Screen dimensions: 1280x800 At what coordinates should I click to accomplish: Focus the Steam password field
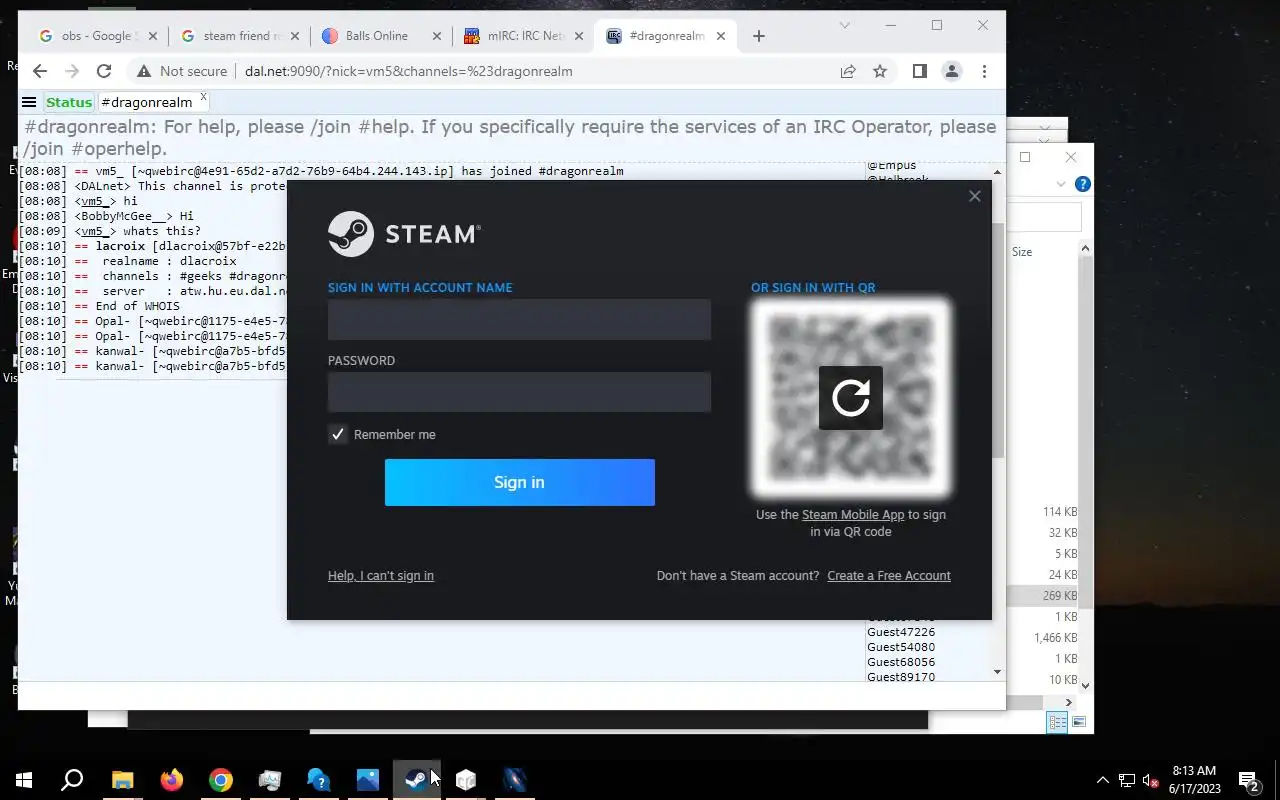point(519,392)
